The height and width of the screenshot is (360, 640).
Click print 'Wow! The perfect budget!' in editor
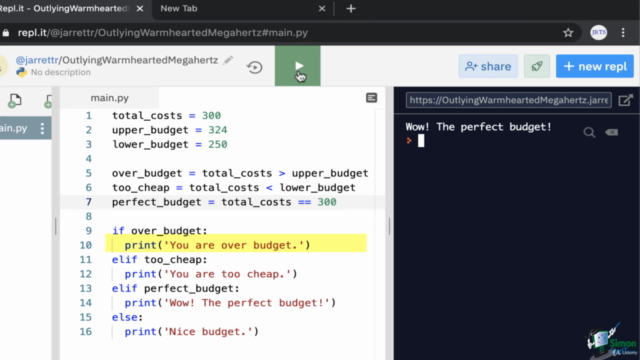tap(230, 303)
